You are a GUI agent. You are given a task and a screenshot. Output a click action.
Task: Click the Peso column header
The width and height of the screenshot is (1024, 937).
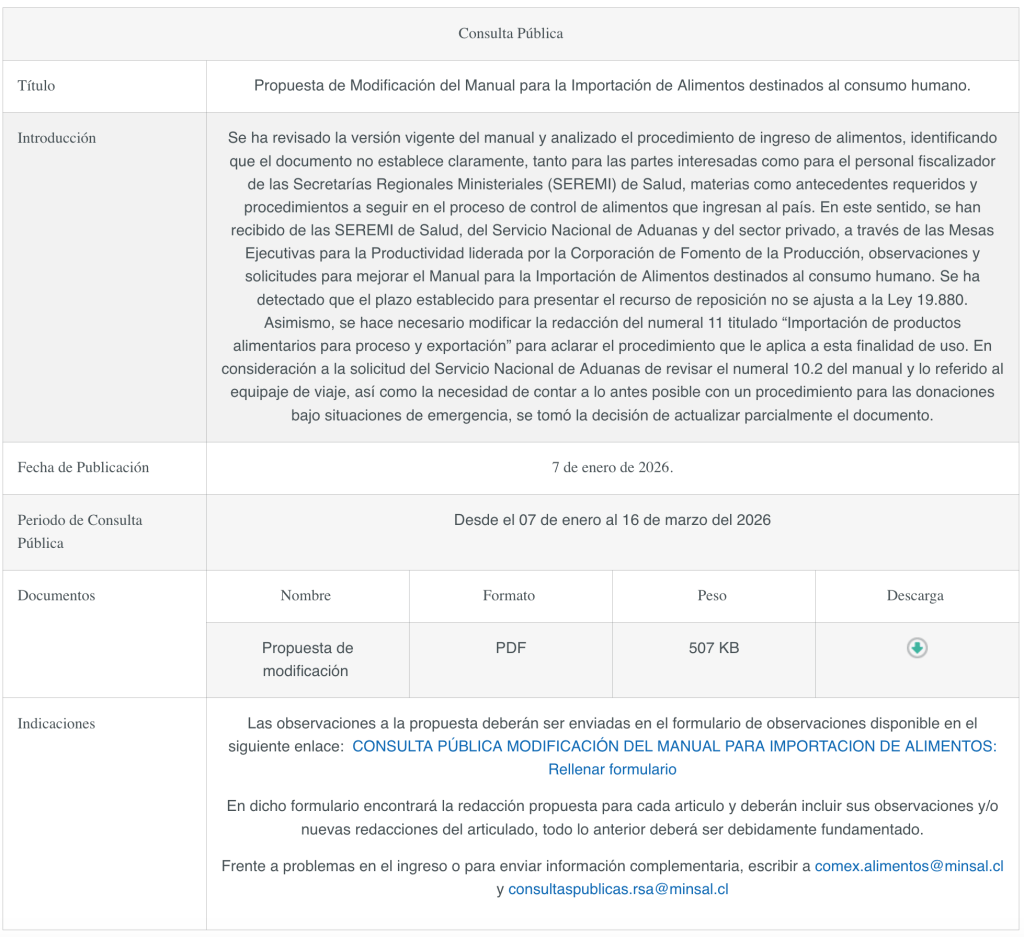[x=712, y=595]
